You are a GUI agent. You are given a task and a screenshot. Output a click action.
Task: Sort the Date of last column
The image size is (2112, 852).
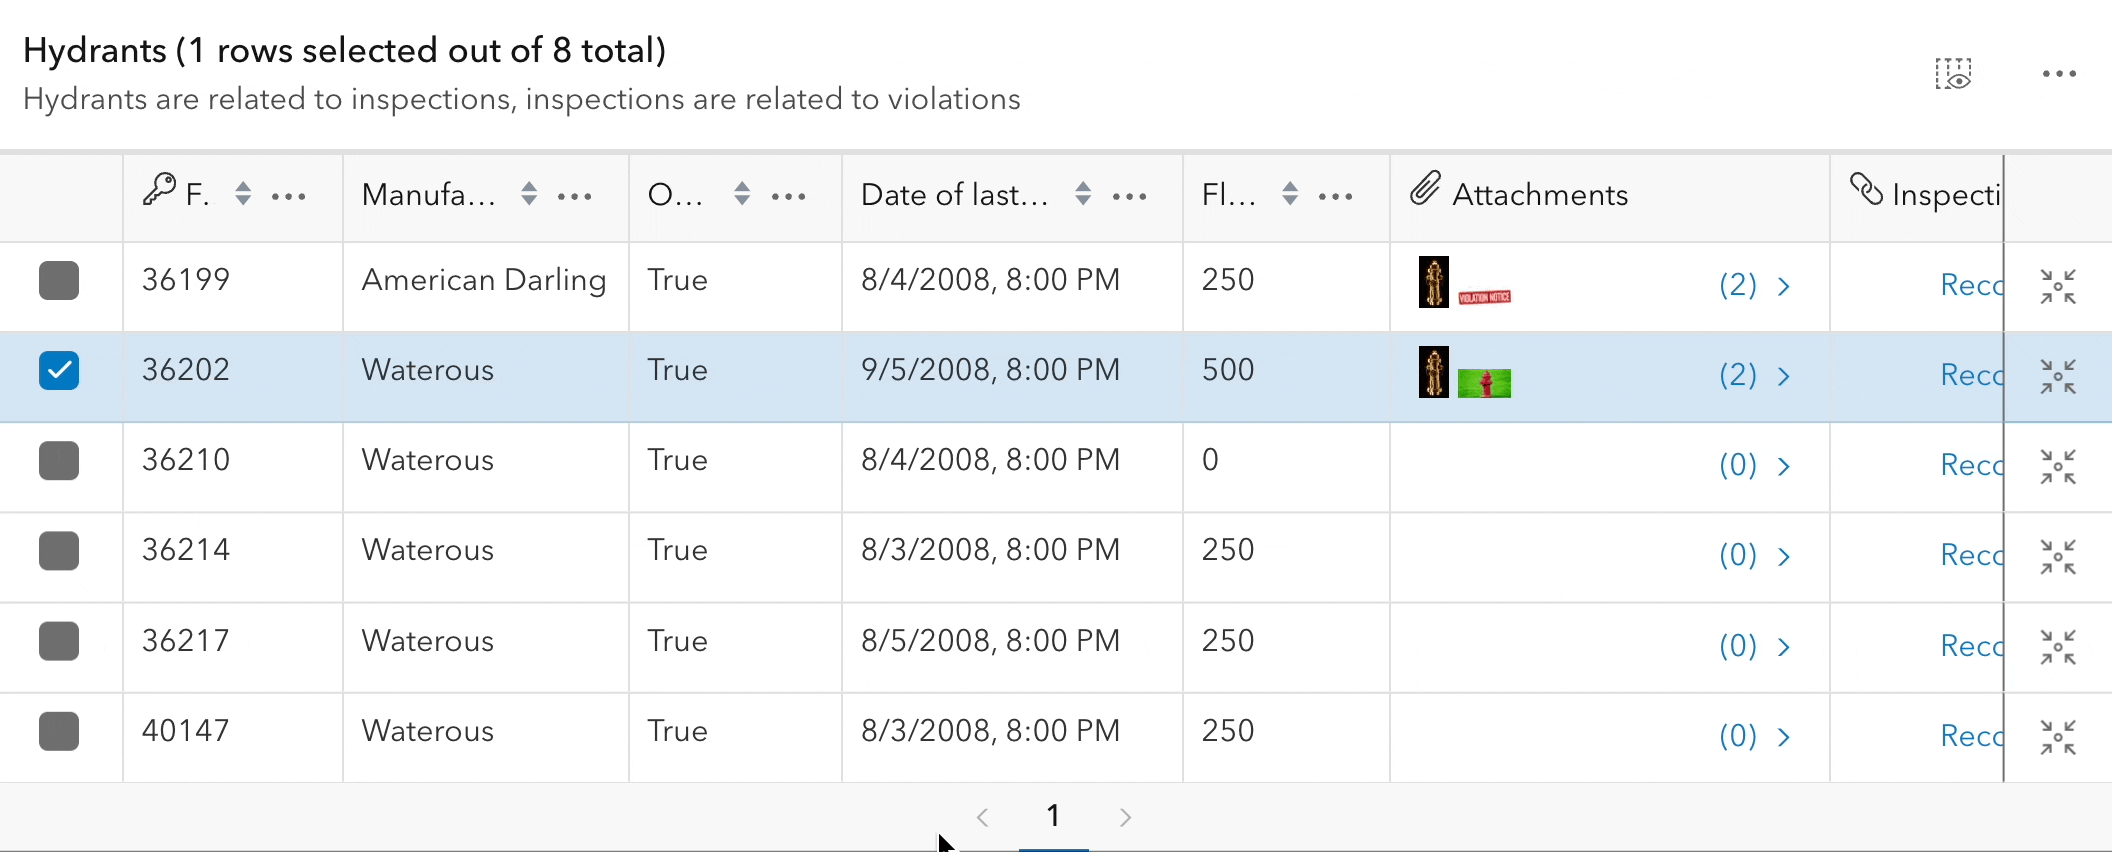1083,194
